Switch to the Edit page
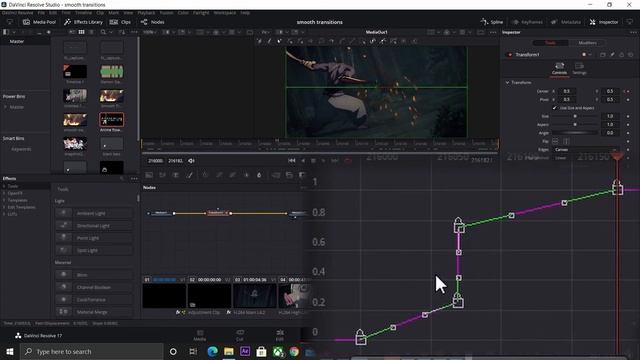 click(280, 335)
